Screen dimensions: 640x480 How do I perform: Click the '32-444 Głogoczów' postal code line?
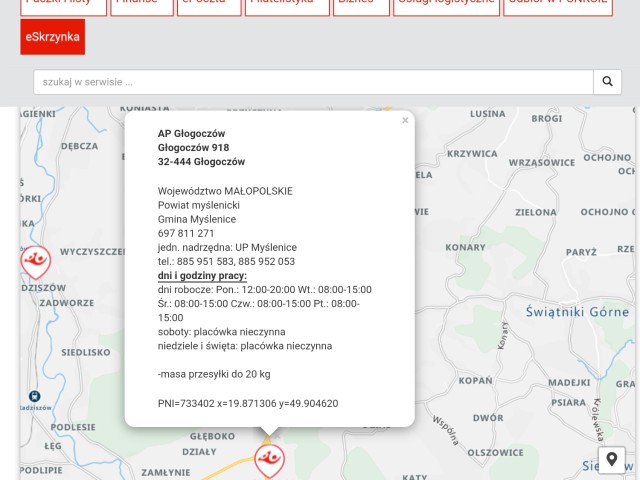[201, 162]
